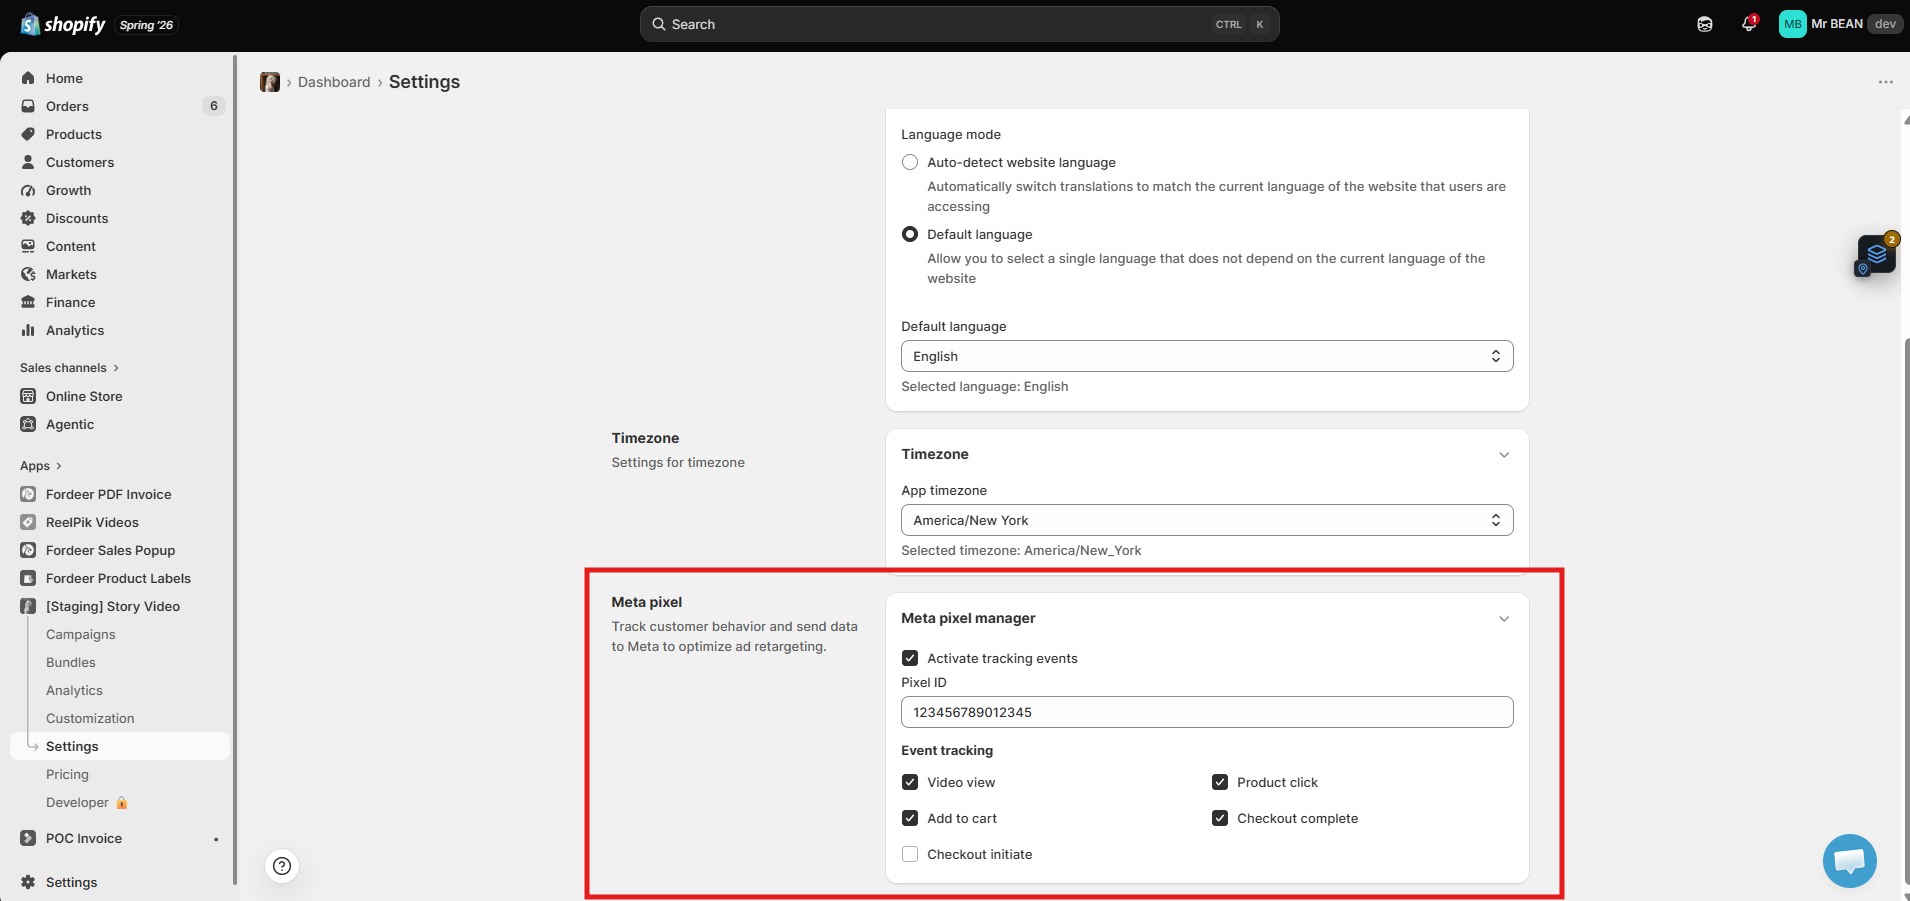Open the Sidekick assistant icon in top bar

(1705, 24)
